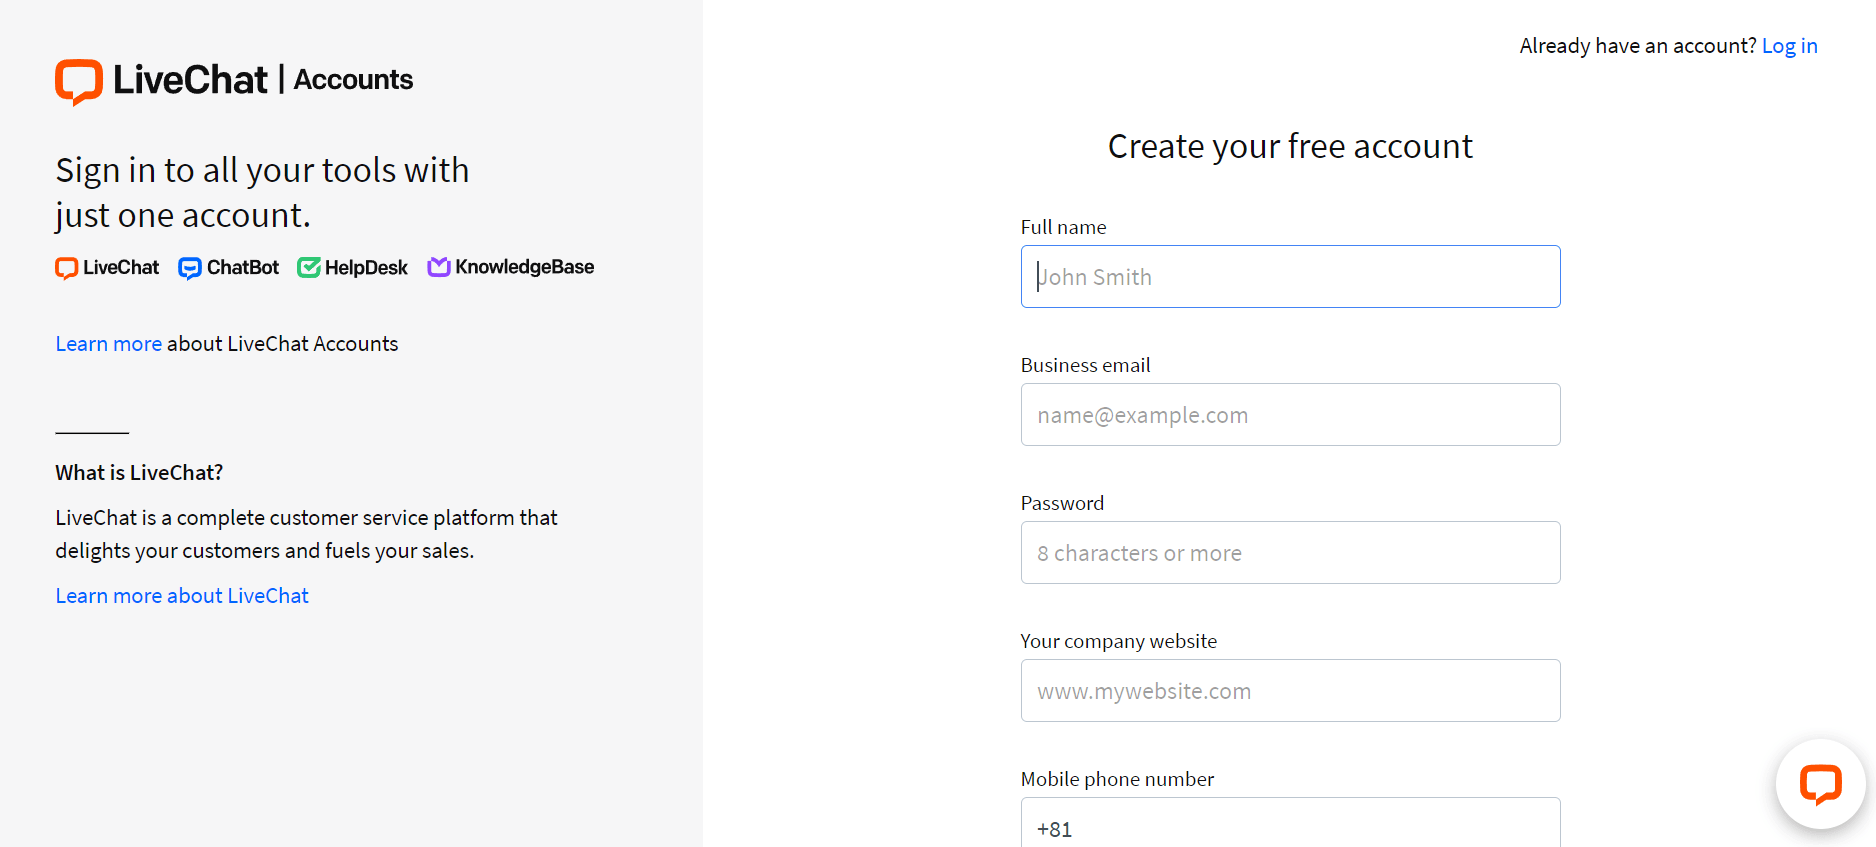Follow the Log in link

(1789, 46)
